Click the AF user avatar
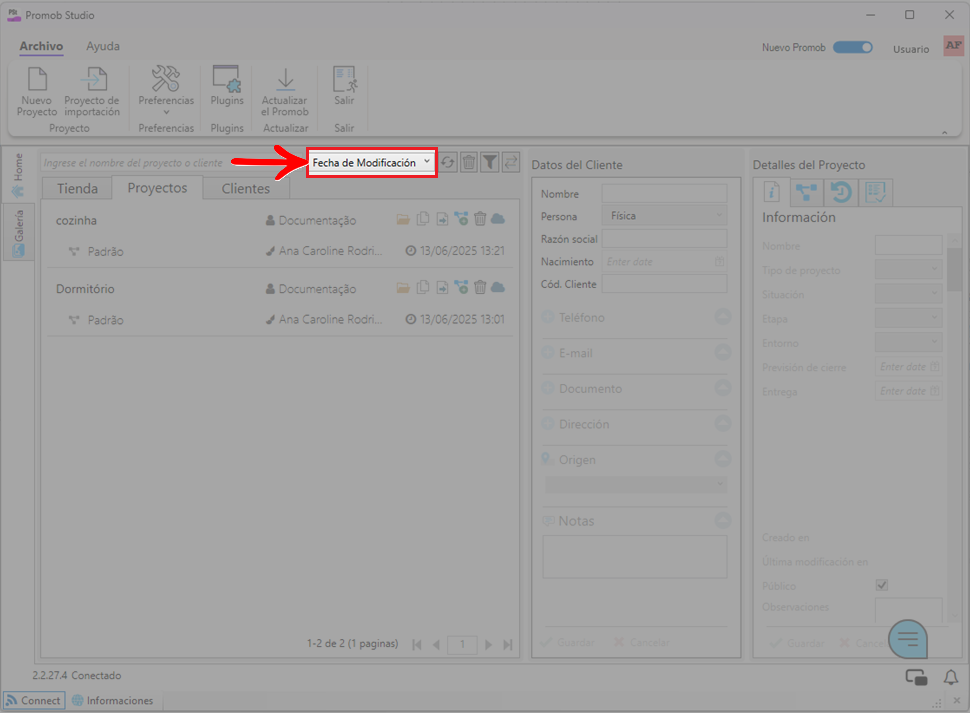This screenshot has width=970, height=713. point(953,46)
